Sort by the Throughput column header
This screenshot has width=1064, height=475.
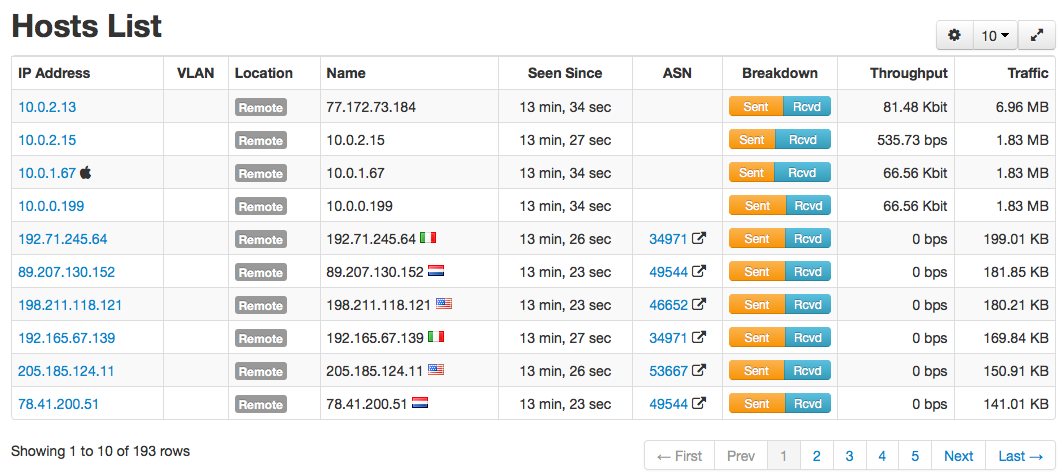(x=909, y=73)
